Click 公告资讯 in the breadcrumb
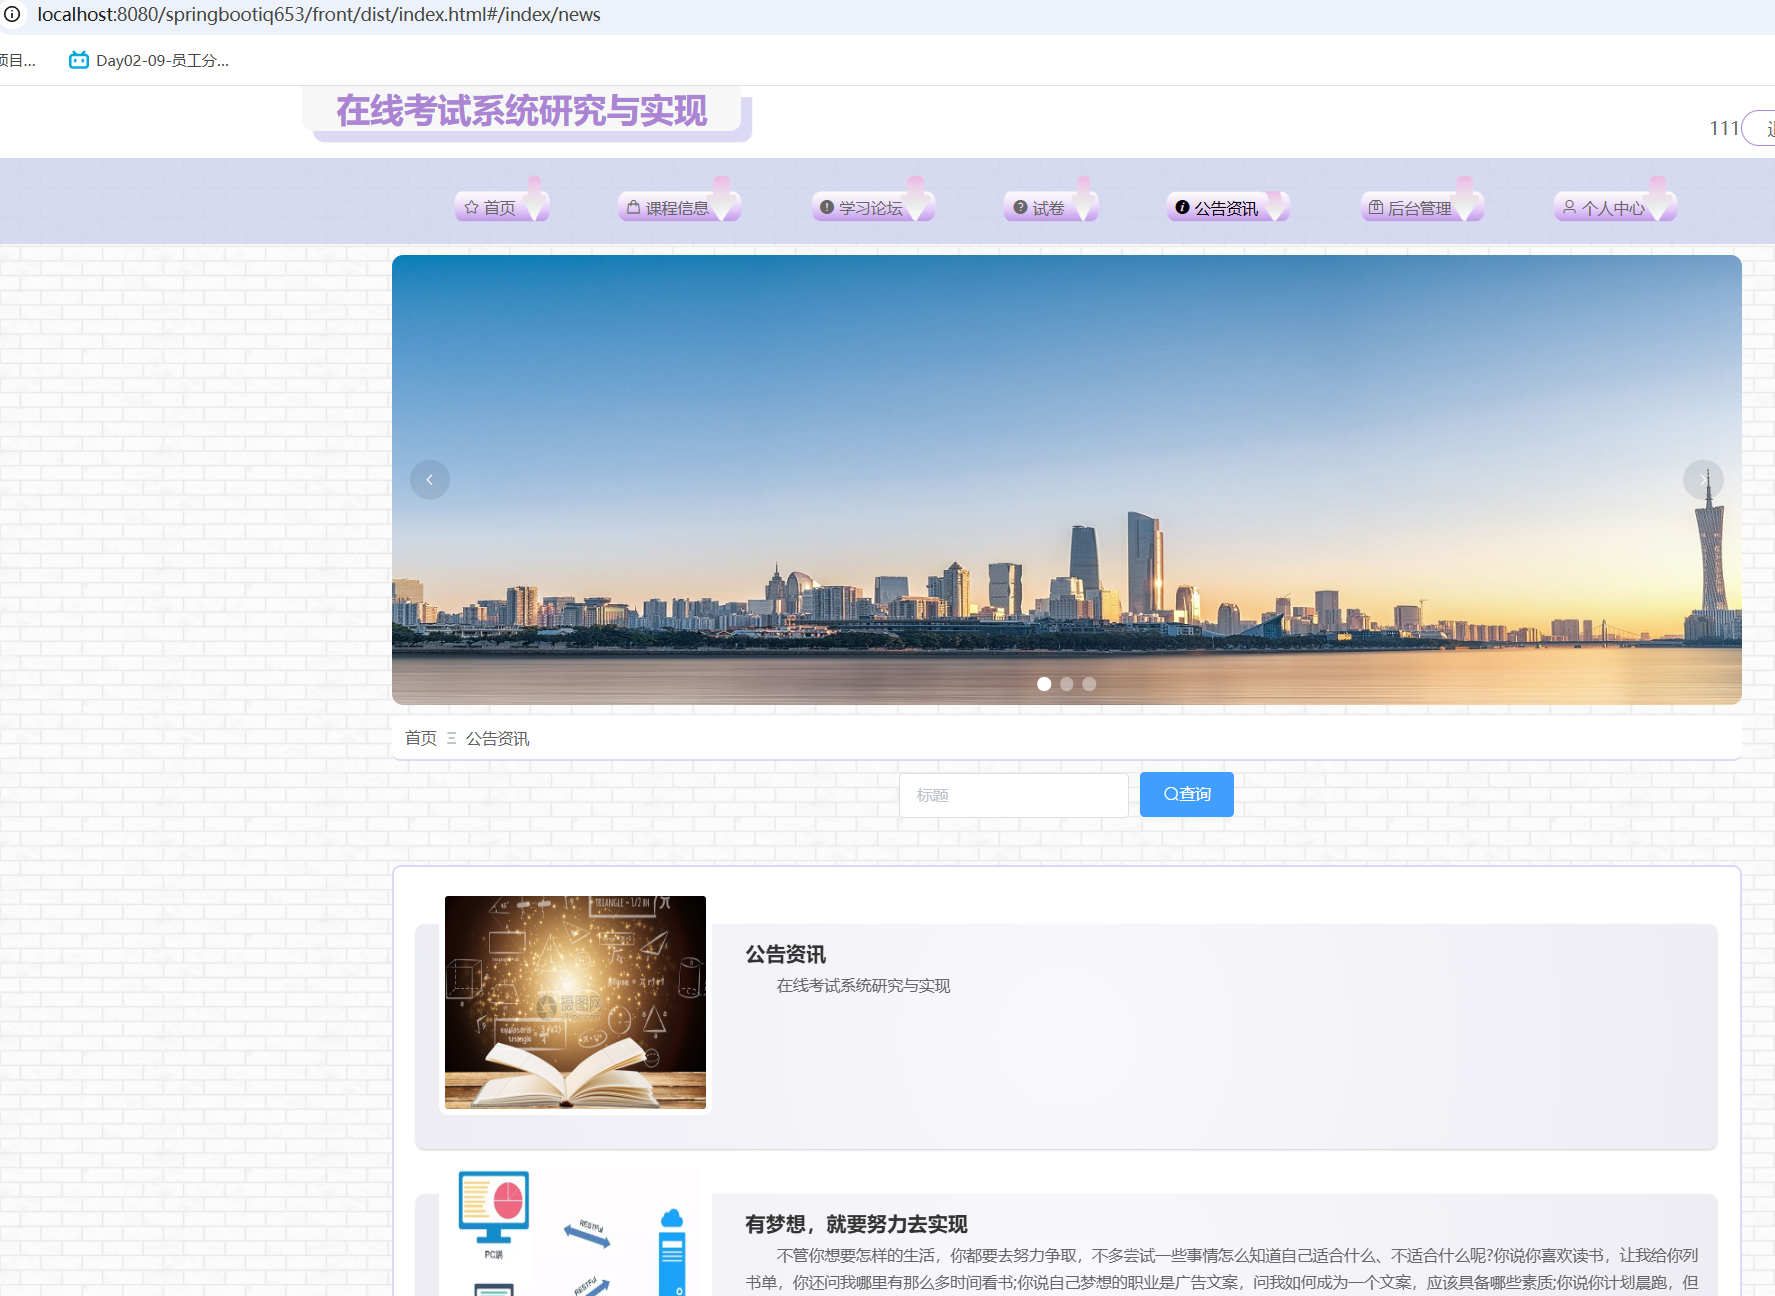The width and height of the screenshot is (1775, 1296). tap(498, 738)
